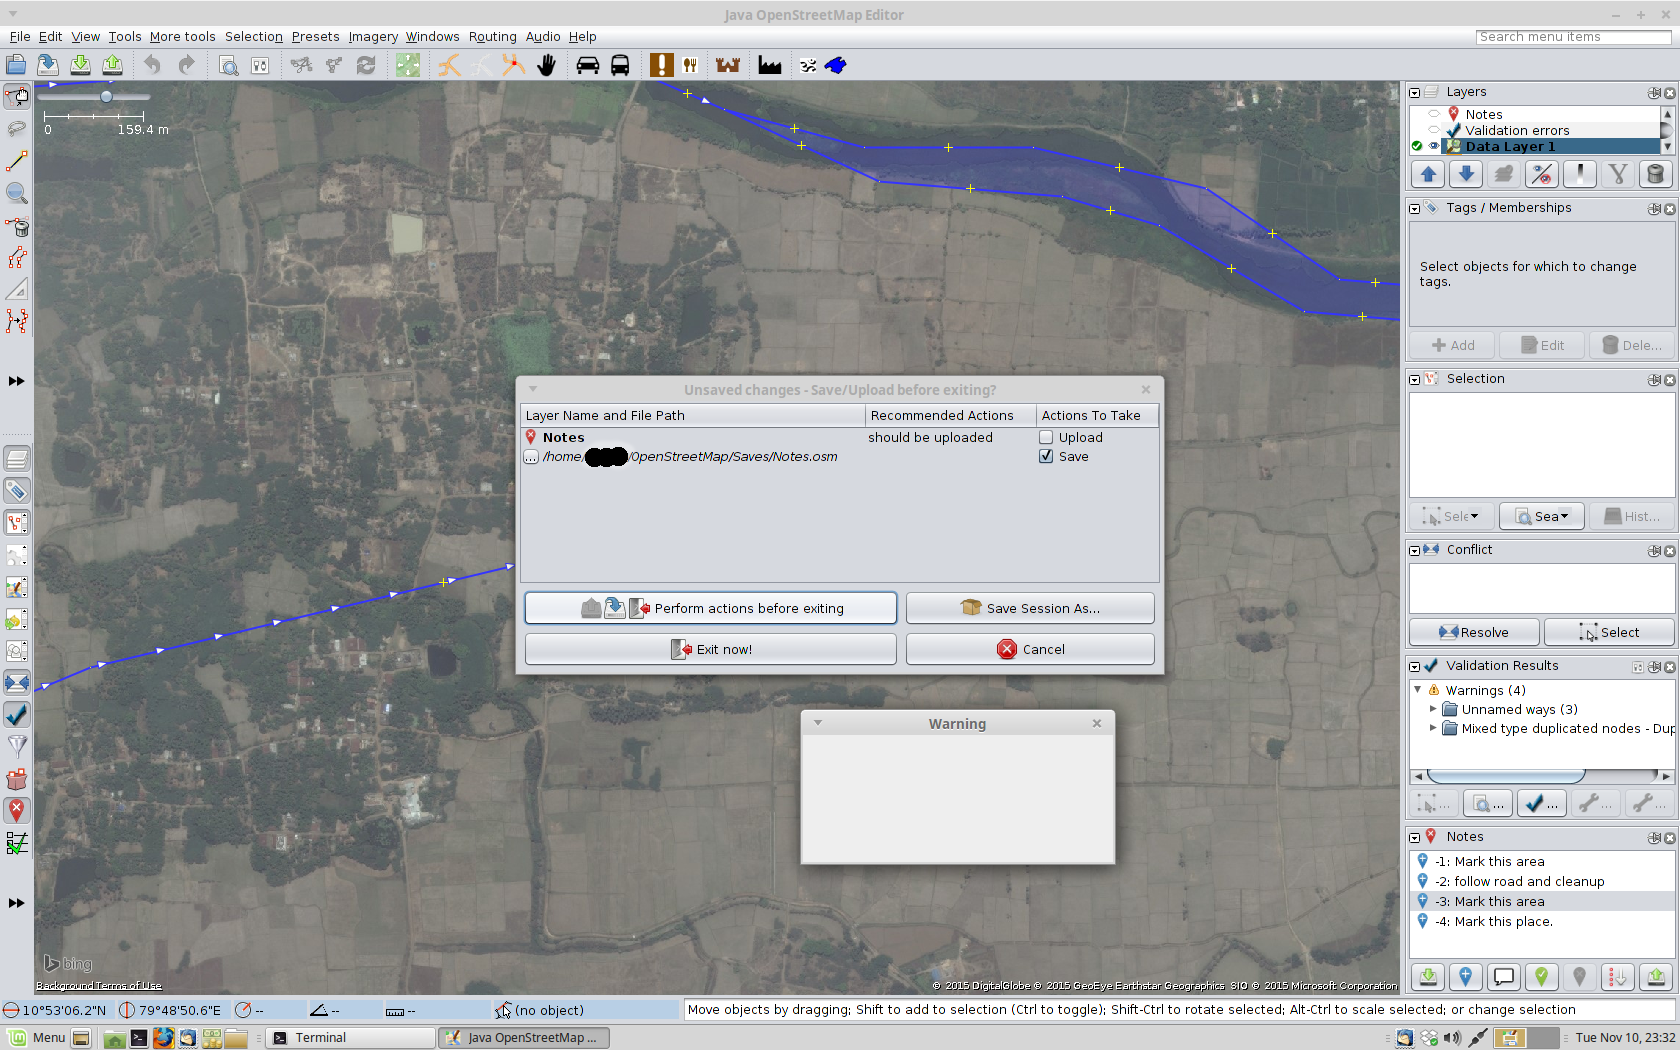Toggle visibility eye of Data Layer 1
1680x1050 pixels.
(1434, 146)
